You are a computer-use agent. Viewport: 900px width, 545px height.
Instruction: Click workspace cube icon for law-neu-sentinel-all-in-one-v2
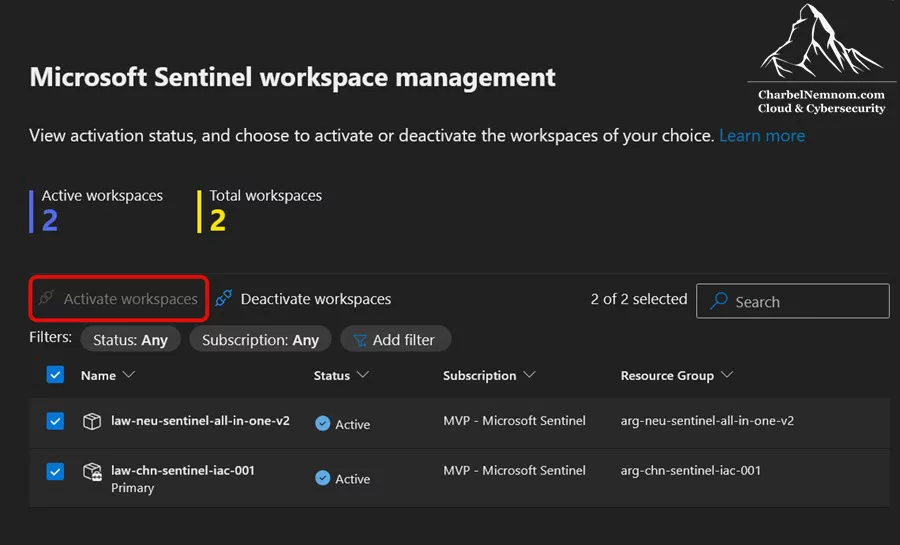92,421
